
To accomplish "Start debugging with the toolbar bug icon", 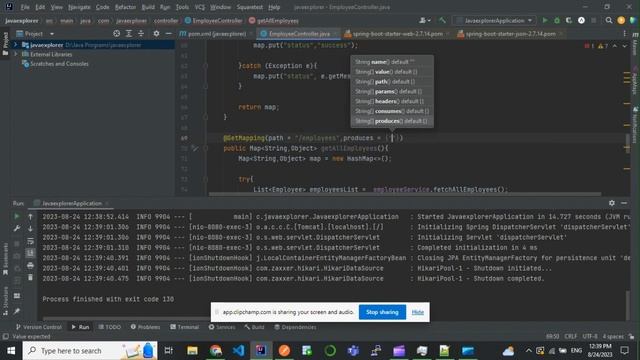I will 557,20.
